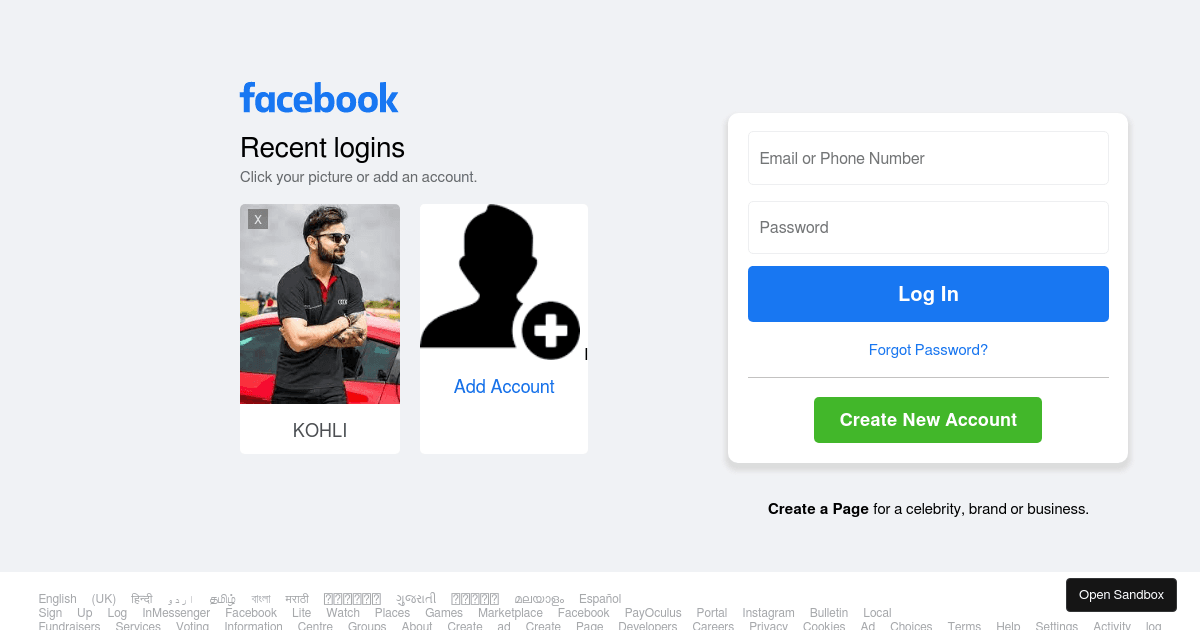Screen dimensions: 1200x630
Task: Click the Password field
Action: point(928,227)
